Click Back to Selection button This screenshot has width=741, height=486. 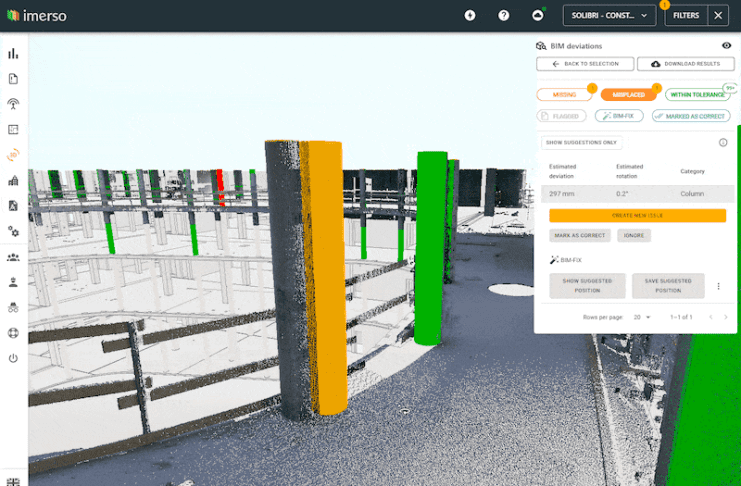point(584,64)
